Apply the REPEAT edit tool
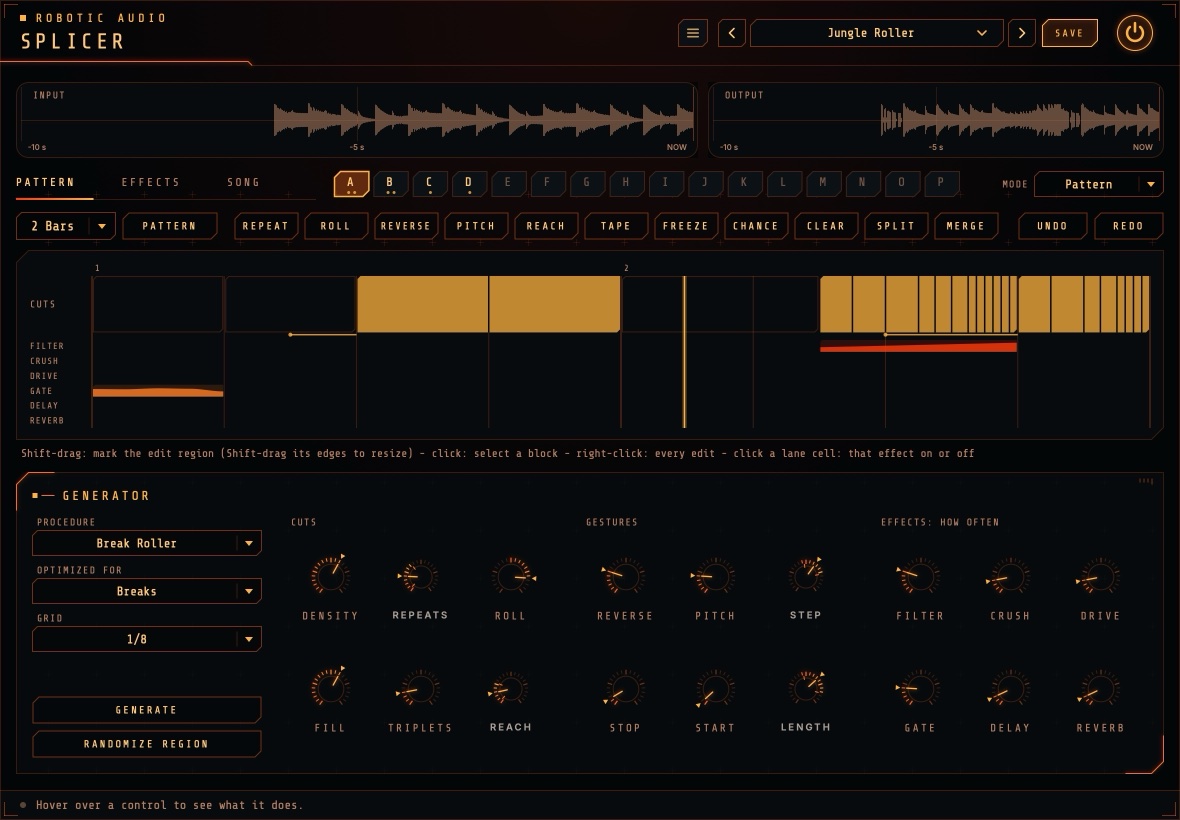The height and width of the screenshot is (820, 1180). (x=266, y=226)
